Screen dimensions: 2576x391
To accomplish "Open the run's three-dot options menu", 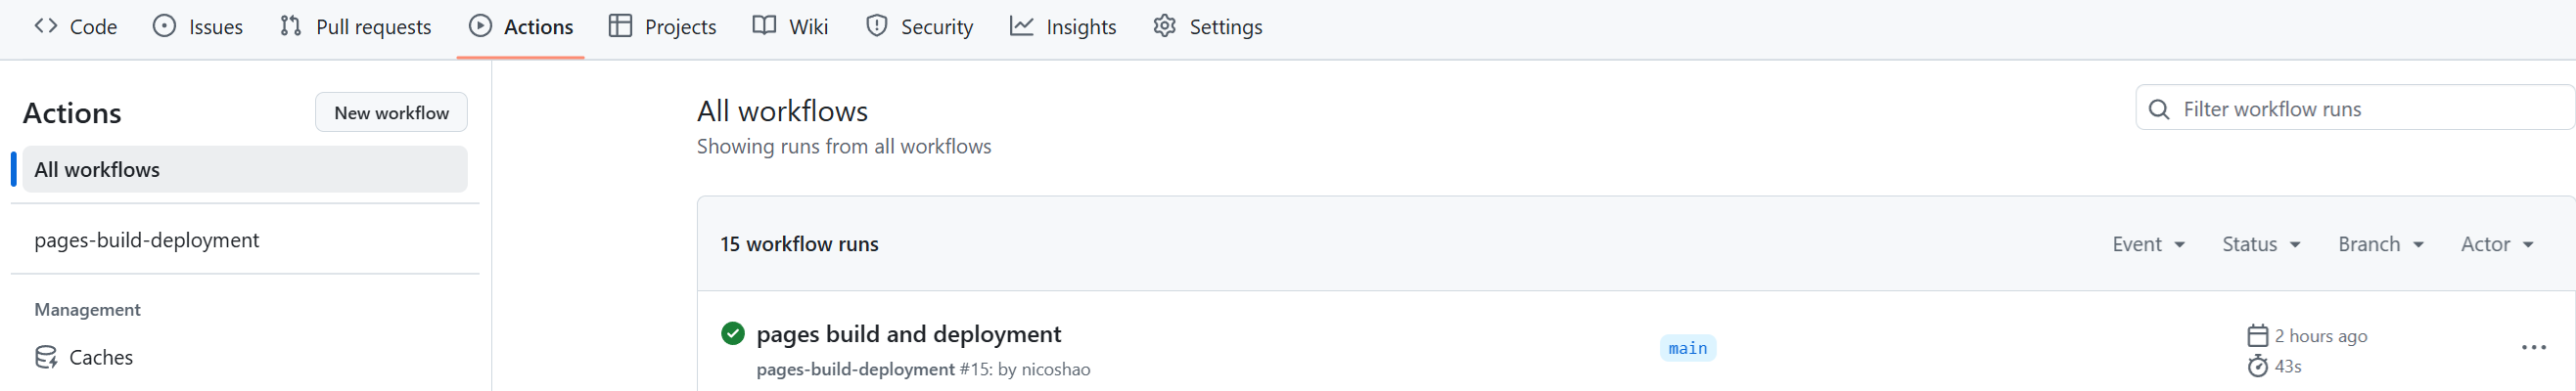I will pyautogui.click(x=2533, y=348).
